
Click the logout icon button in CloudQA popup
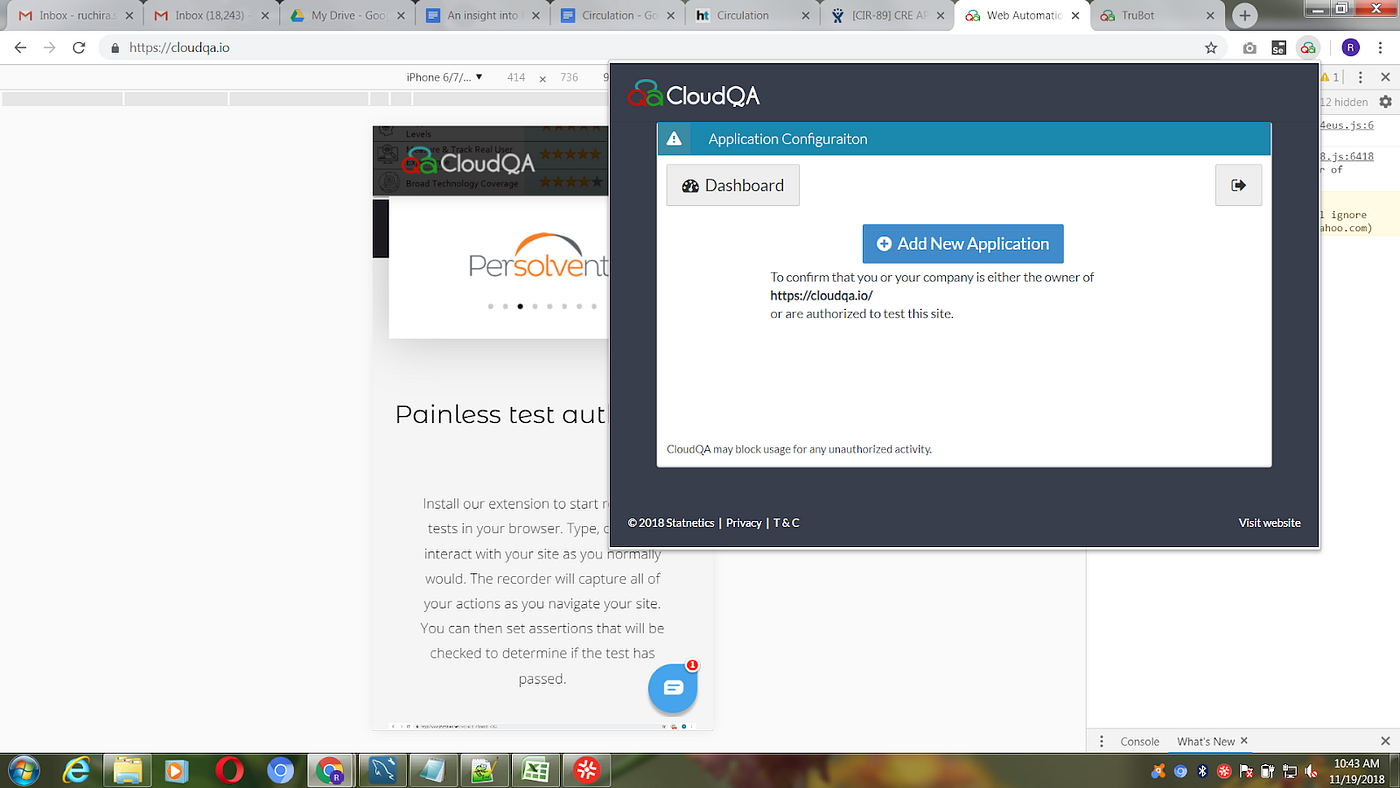(1238, 185)
